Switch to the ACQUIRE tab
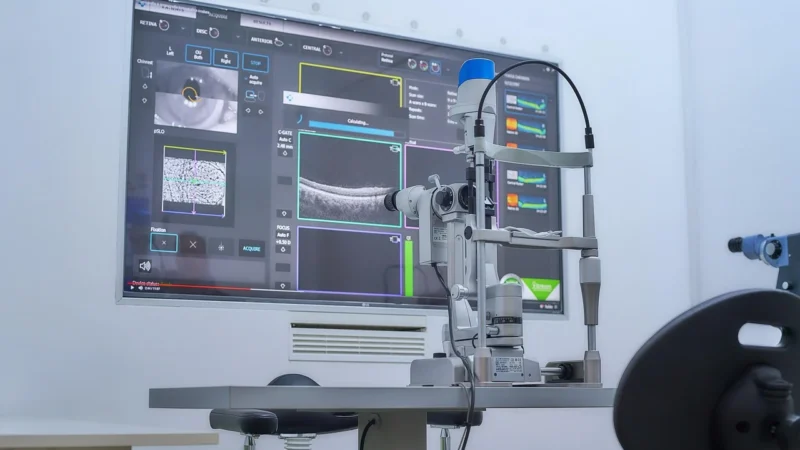The width and height of the screenshot is (800, 450). (218, 15)
